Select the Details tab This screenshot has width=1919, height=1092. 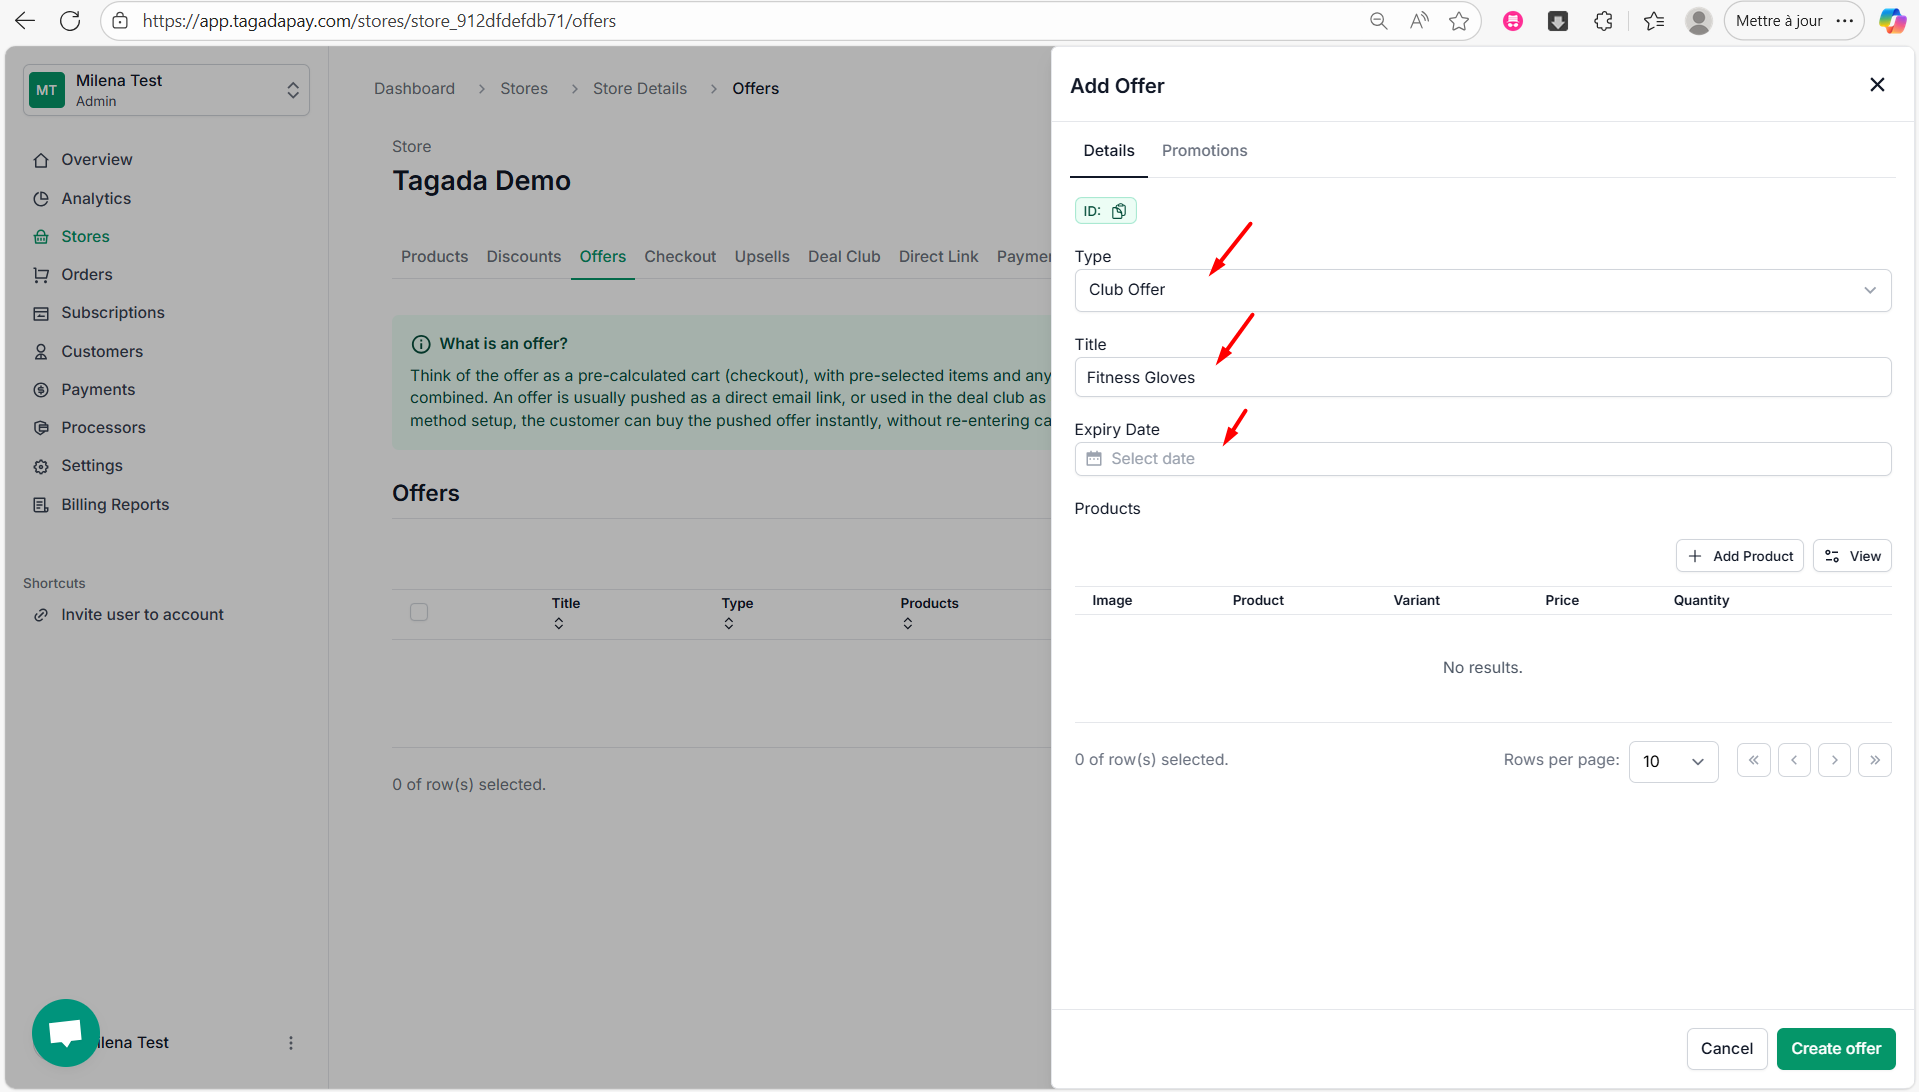click(x=1108, y=151)
